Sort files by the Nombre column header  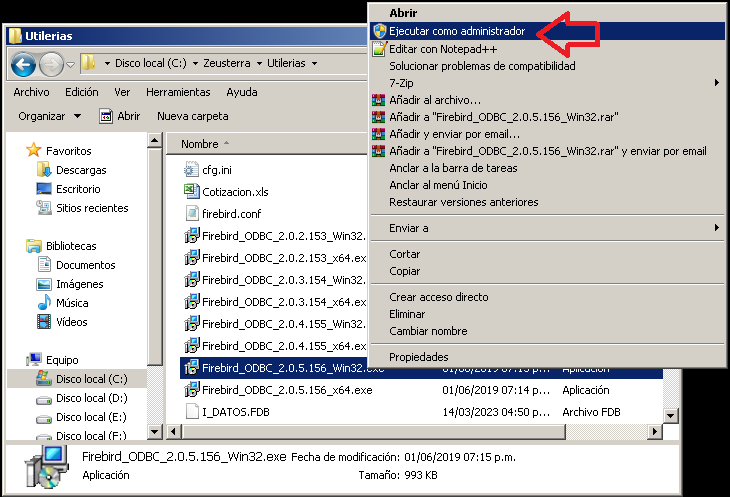point(200,144)
